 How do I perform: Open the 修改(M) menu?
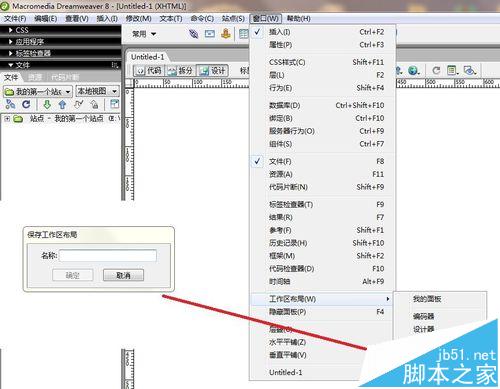pos(138,19)
